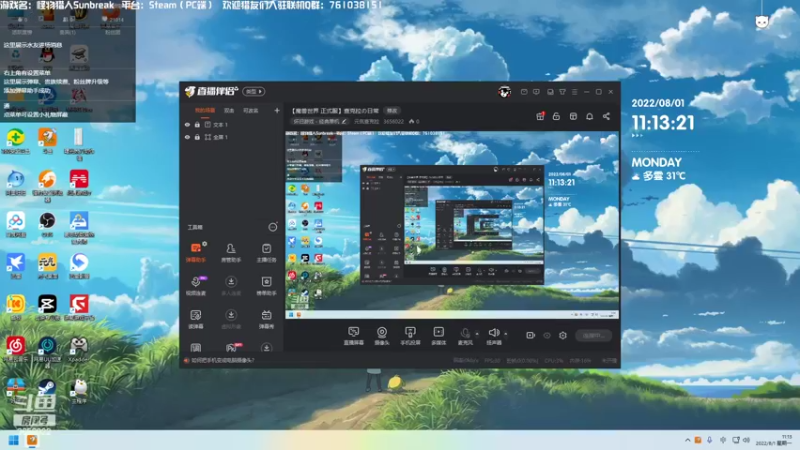Toggle the lock on the 全屏 1 source
Image resolution: width=800 pixels, height=450 pixels.
(197, 137)
